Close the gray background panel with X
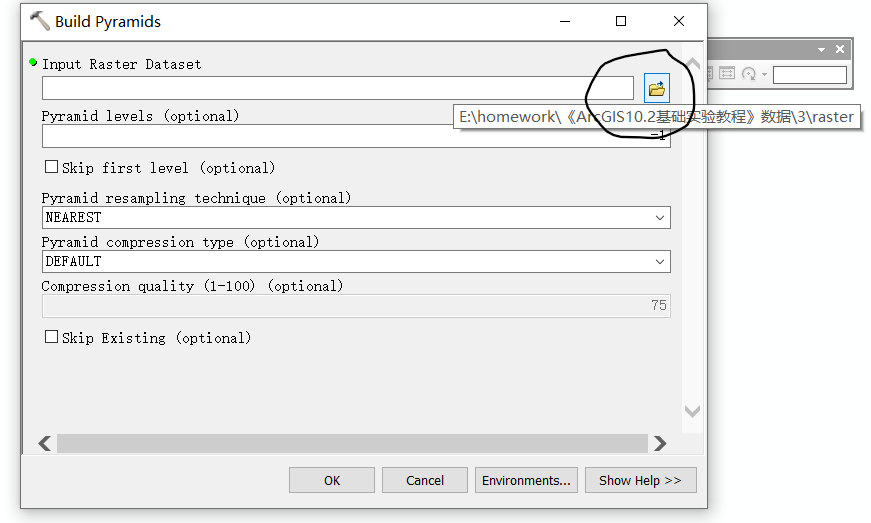 (840, 49)
